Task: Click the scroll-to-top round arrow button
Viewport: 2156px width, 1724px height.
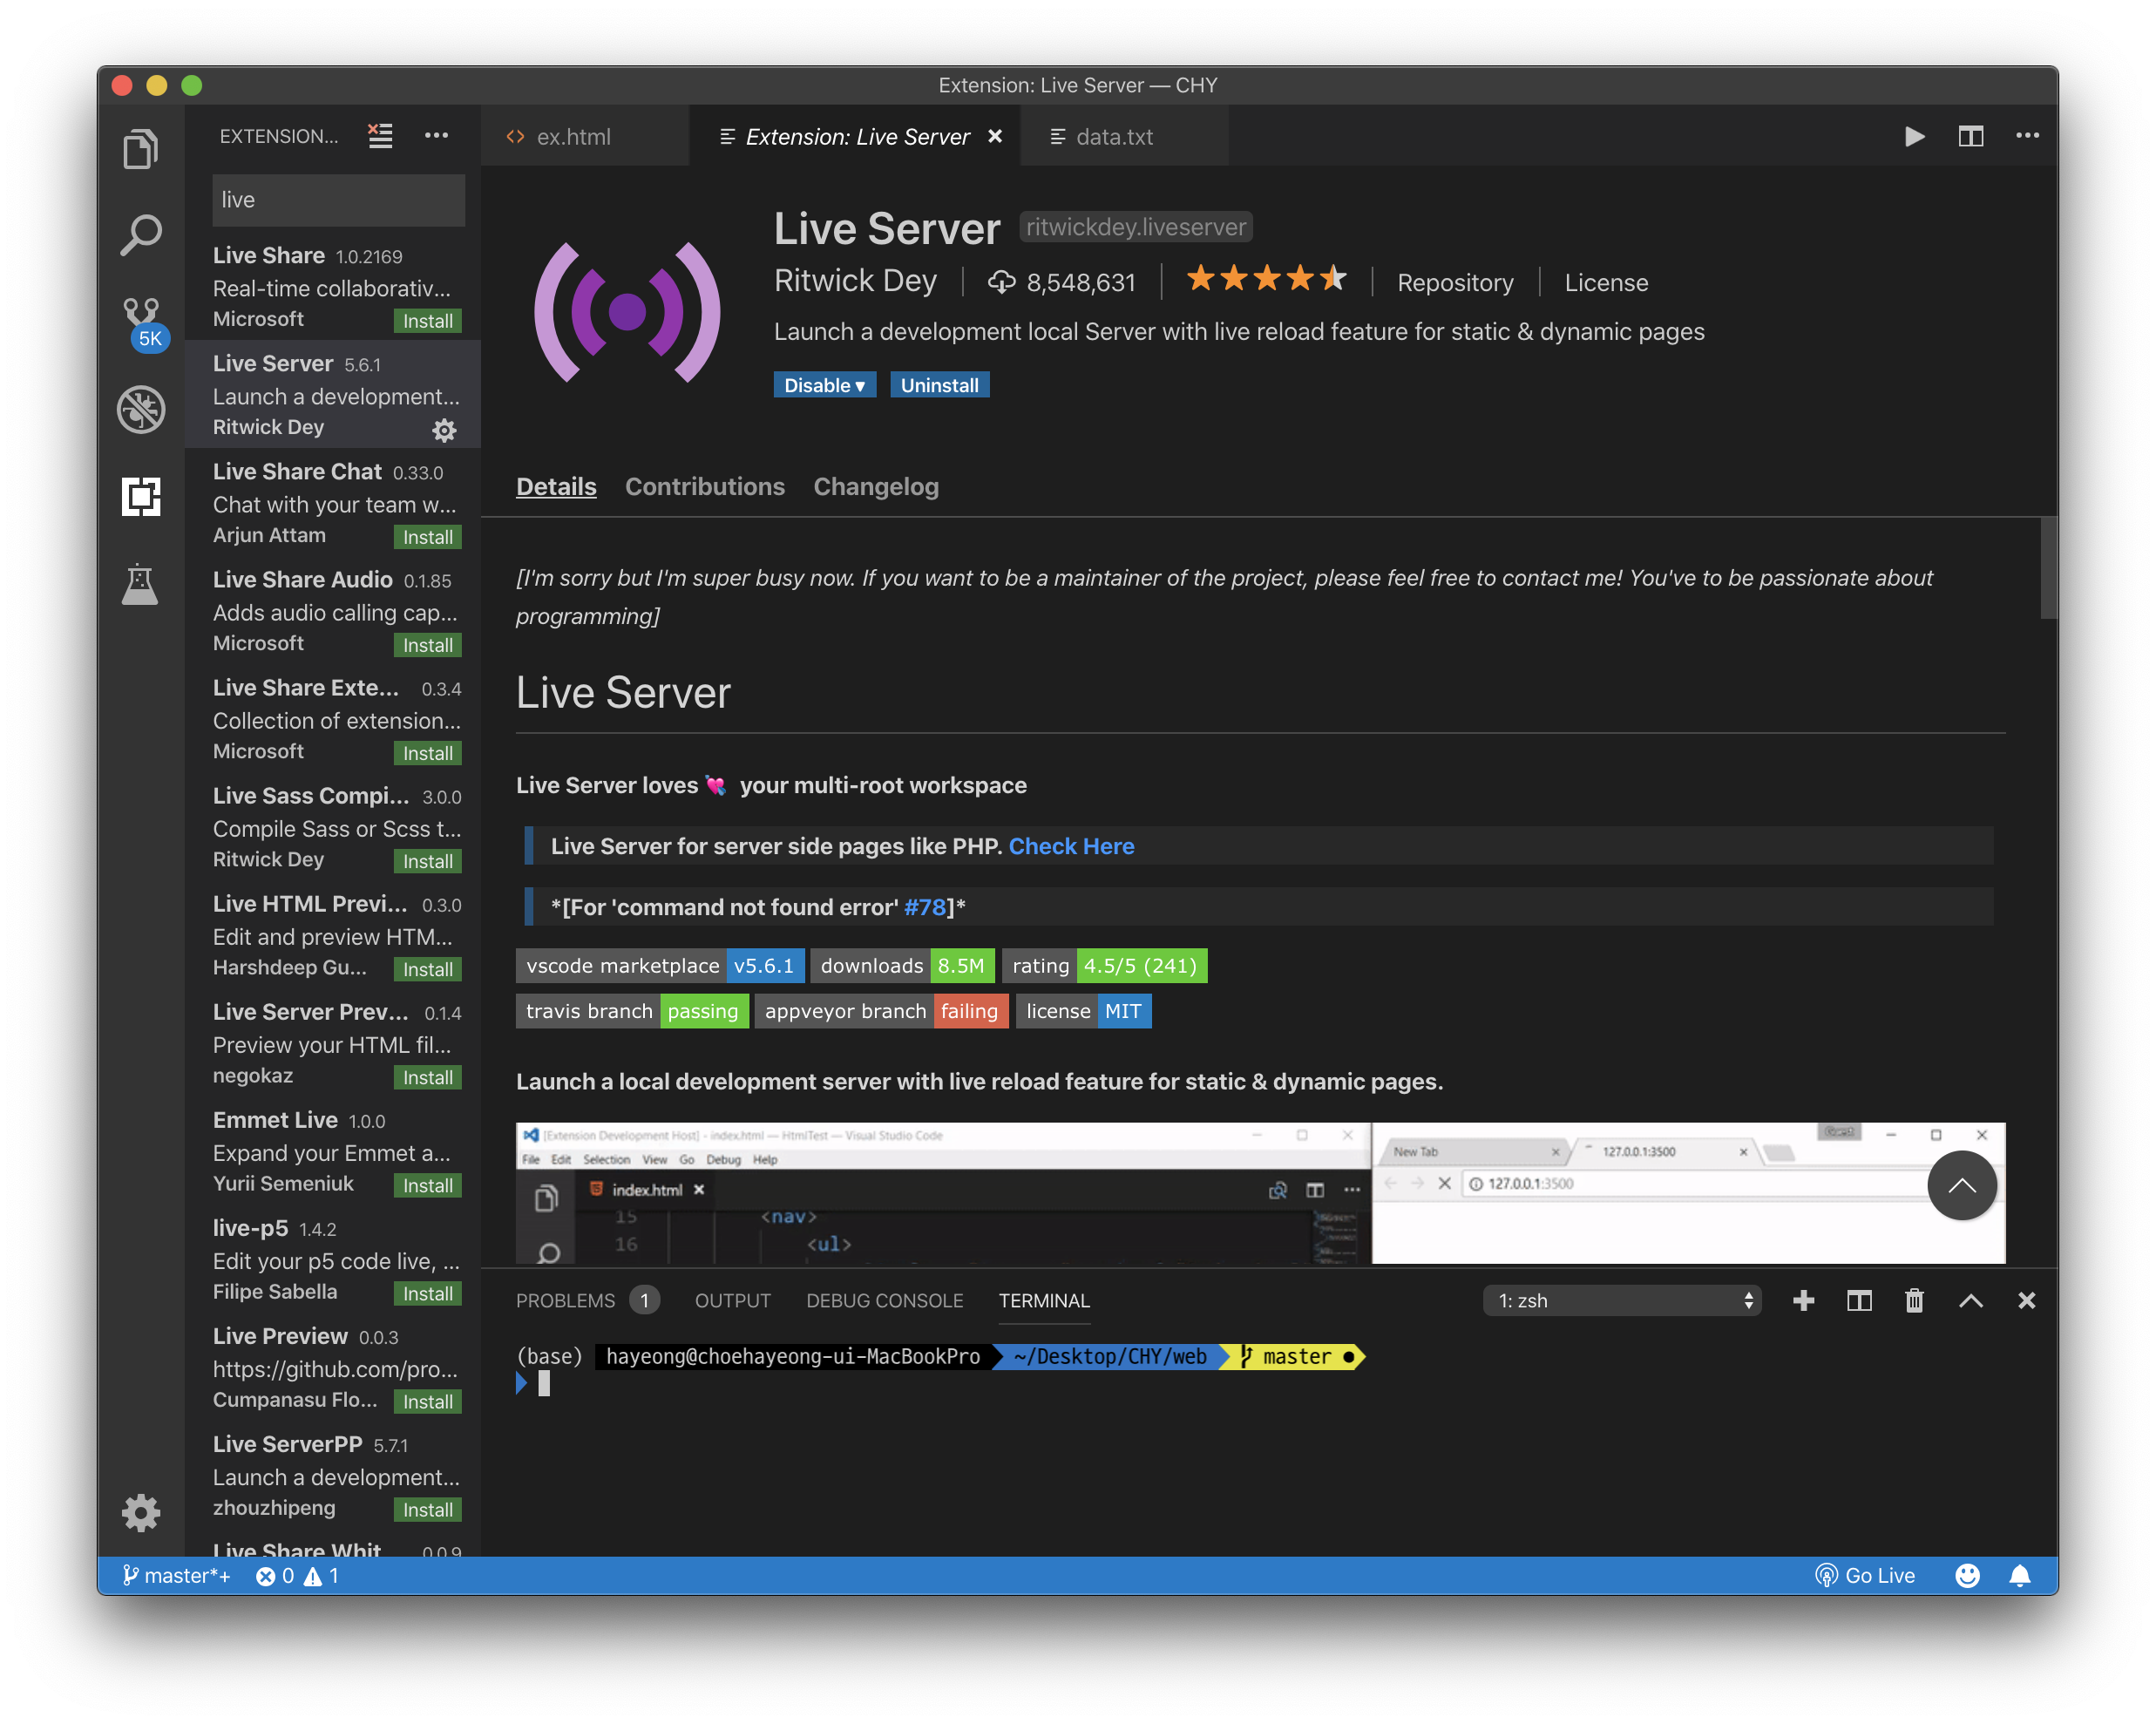Action: [1962, 1185]
